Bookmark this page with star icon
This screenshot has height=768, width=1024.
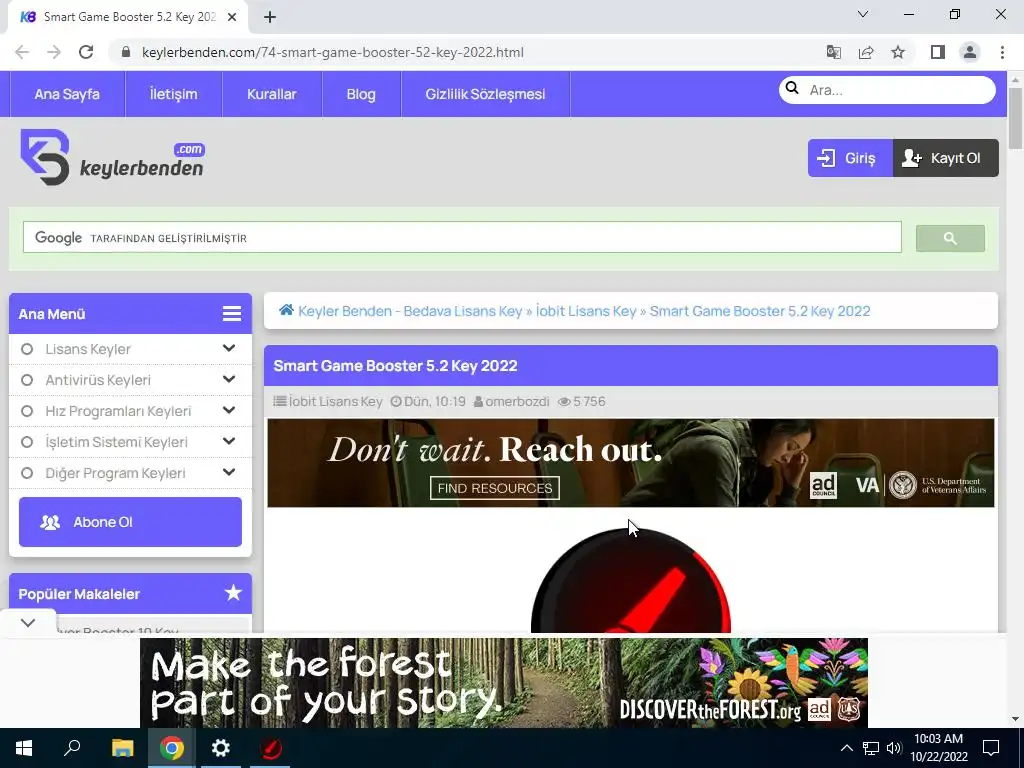click(x=898, y=52)
